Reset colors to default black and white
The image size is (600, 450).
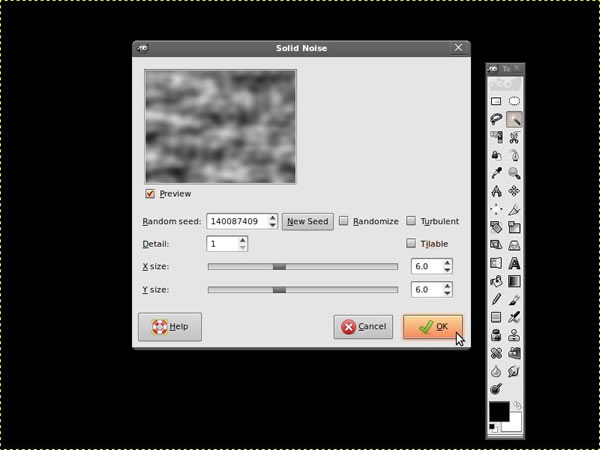[493, 427]
